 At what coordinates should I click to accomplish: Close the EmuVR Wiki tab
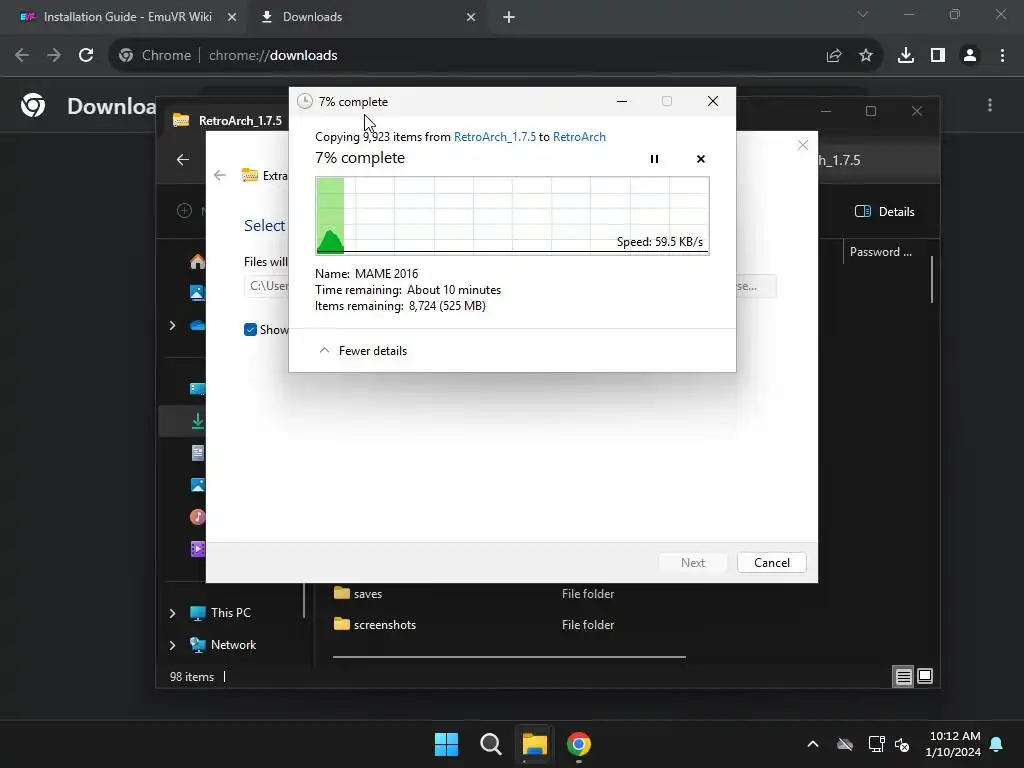[232, 17]
